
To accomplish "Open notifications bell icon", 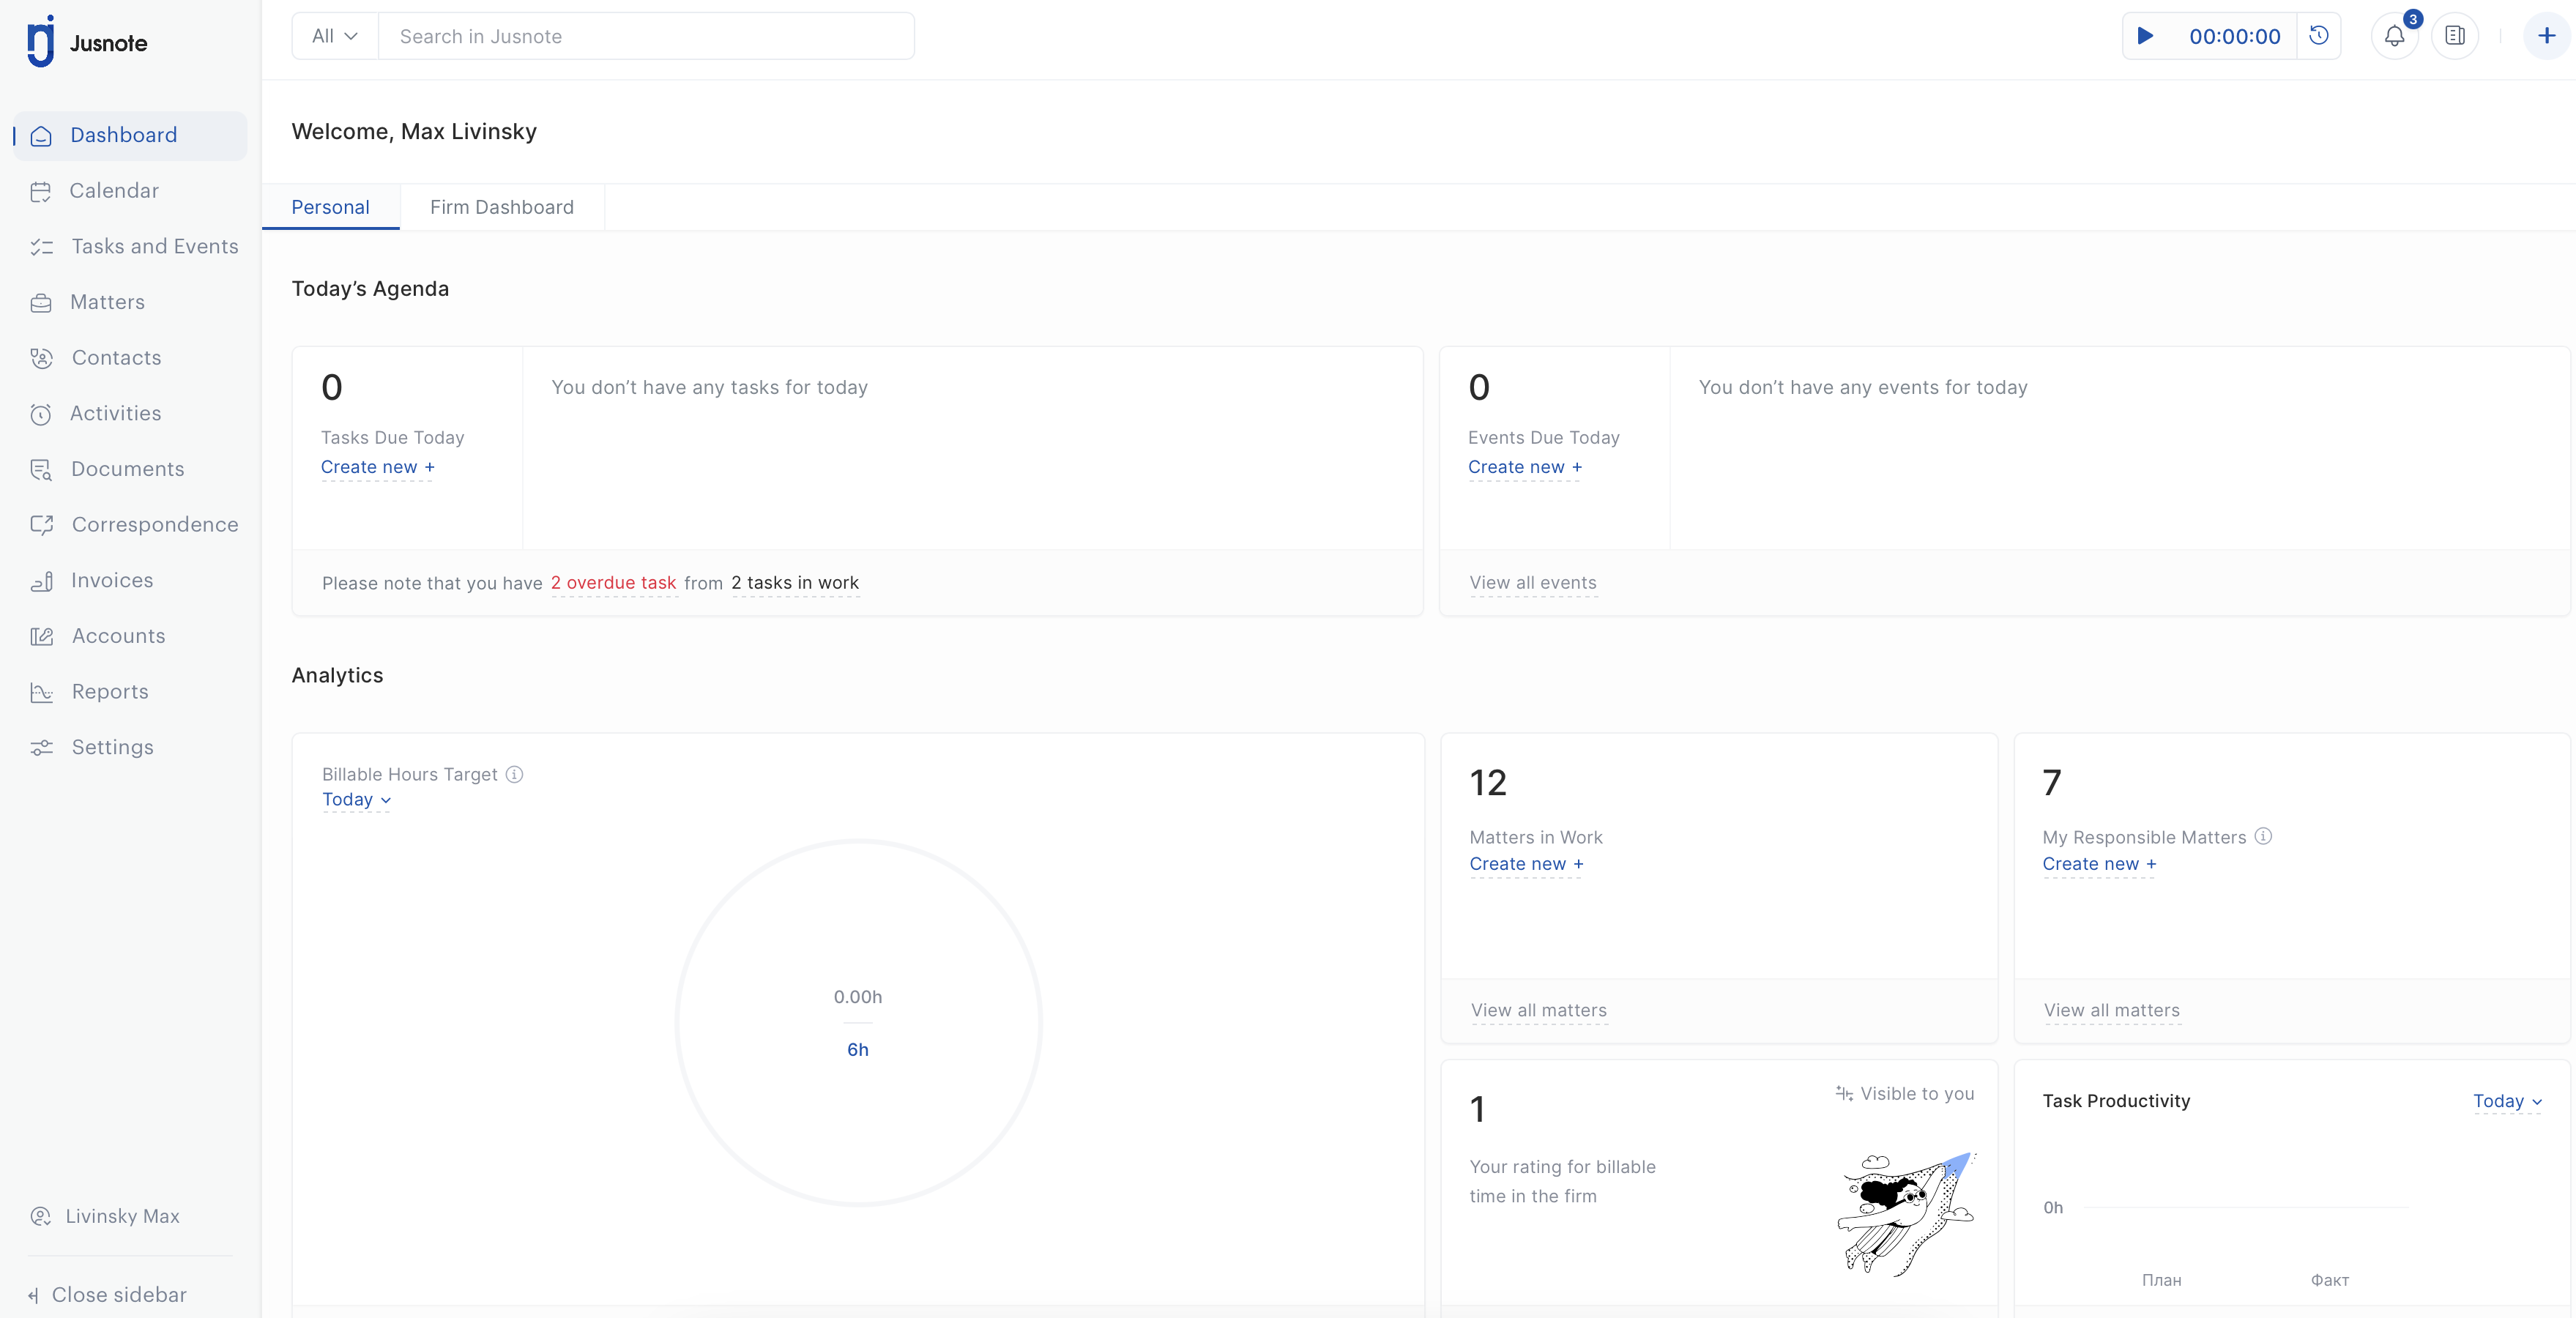I will (2394, 36).
